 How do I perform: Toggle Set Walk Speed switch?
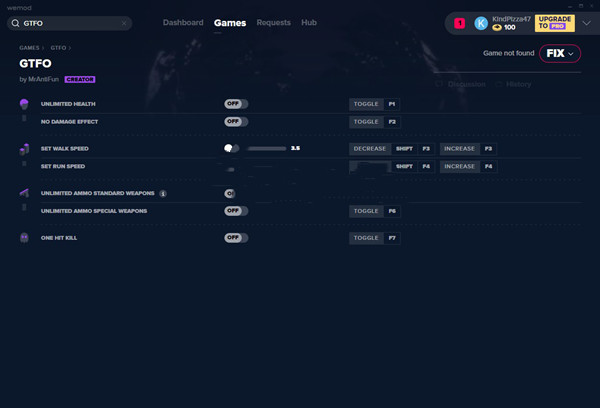tap(232, 148)
